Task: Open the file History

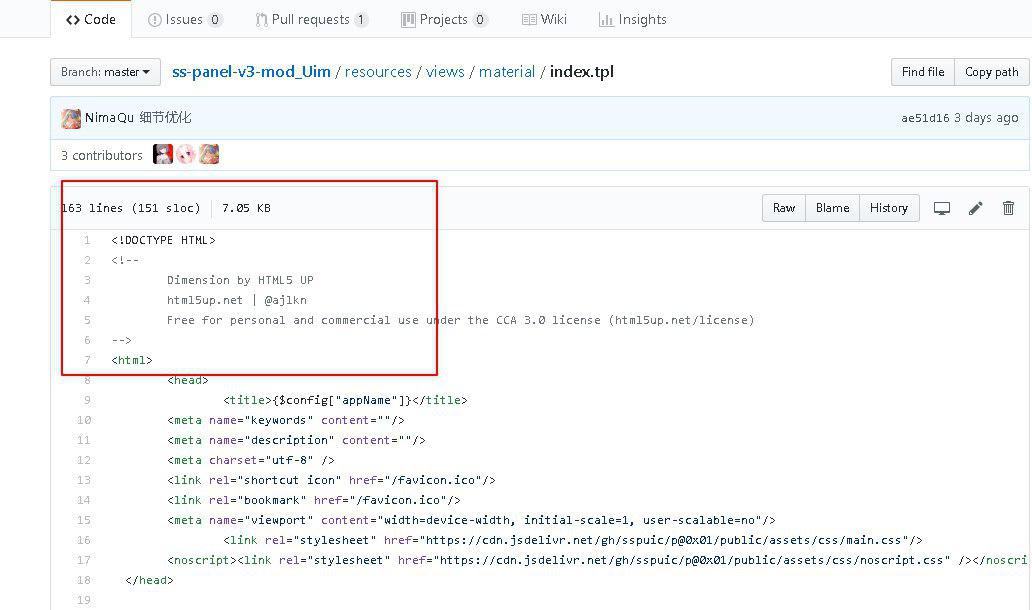Action: pos(889,208)
